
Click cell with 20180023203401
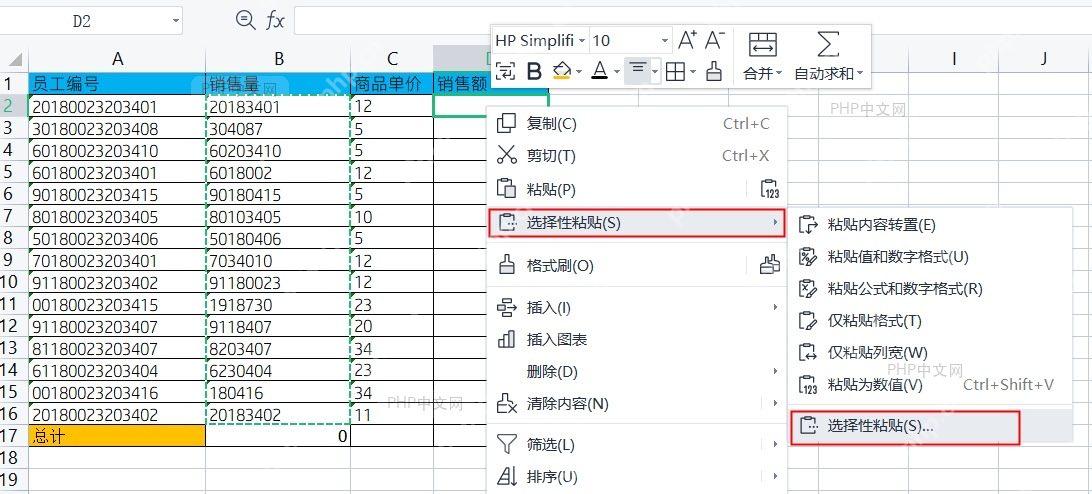coord(117,107)
